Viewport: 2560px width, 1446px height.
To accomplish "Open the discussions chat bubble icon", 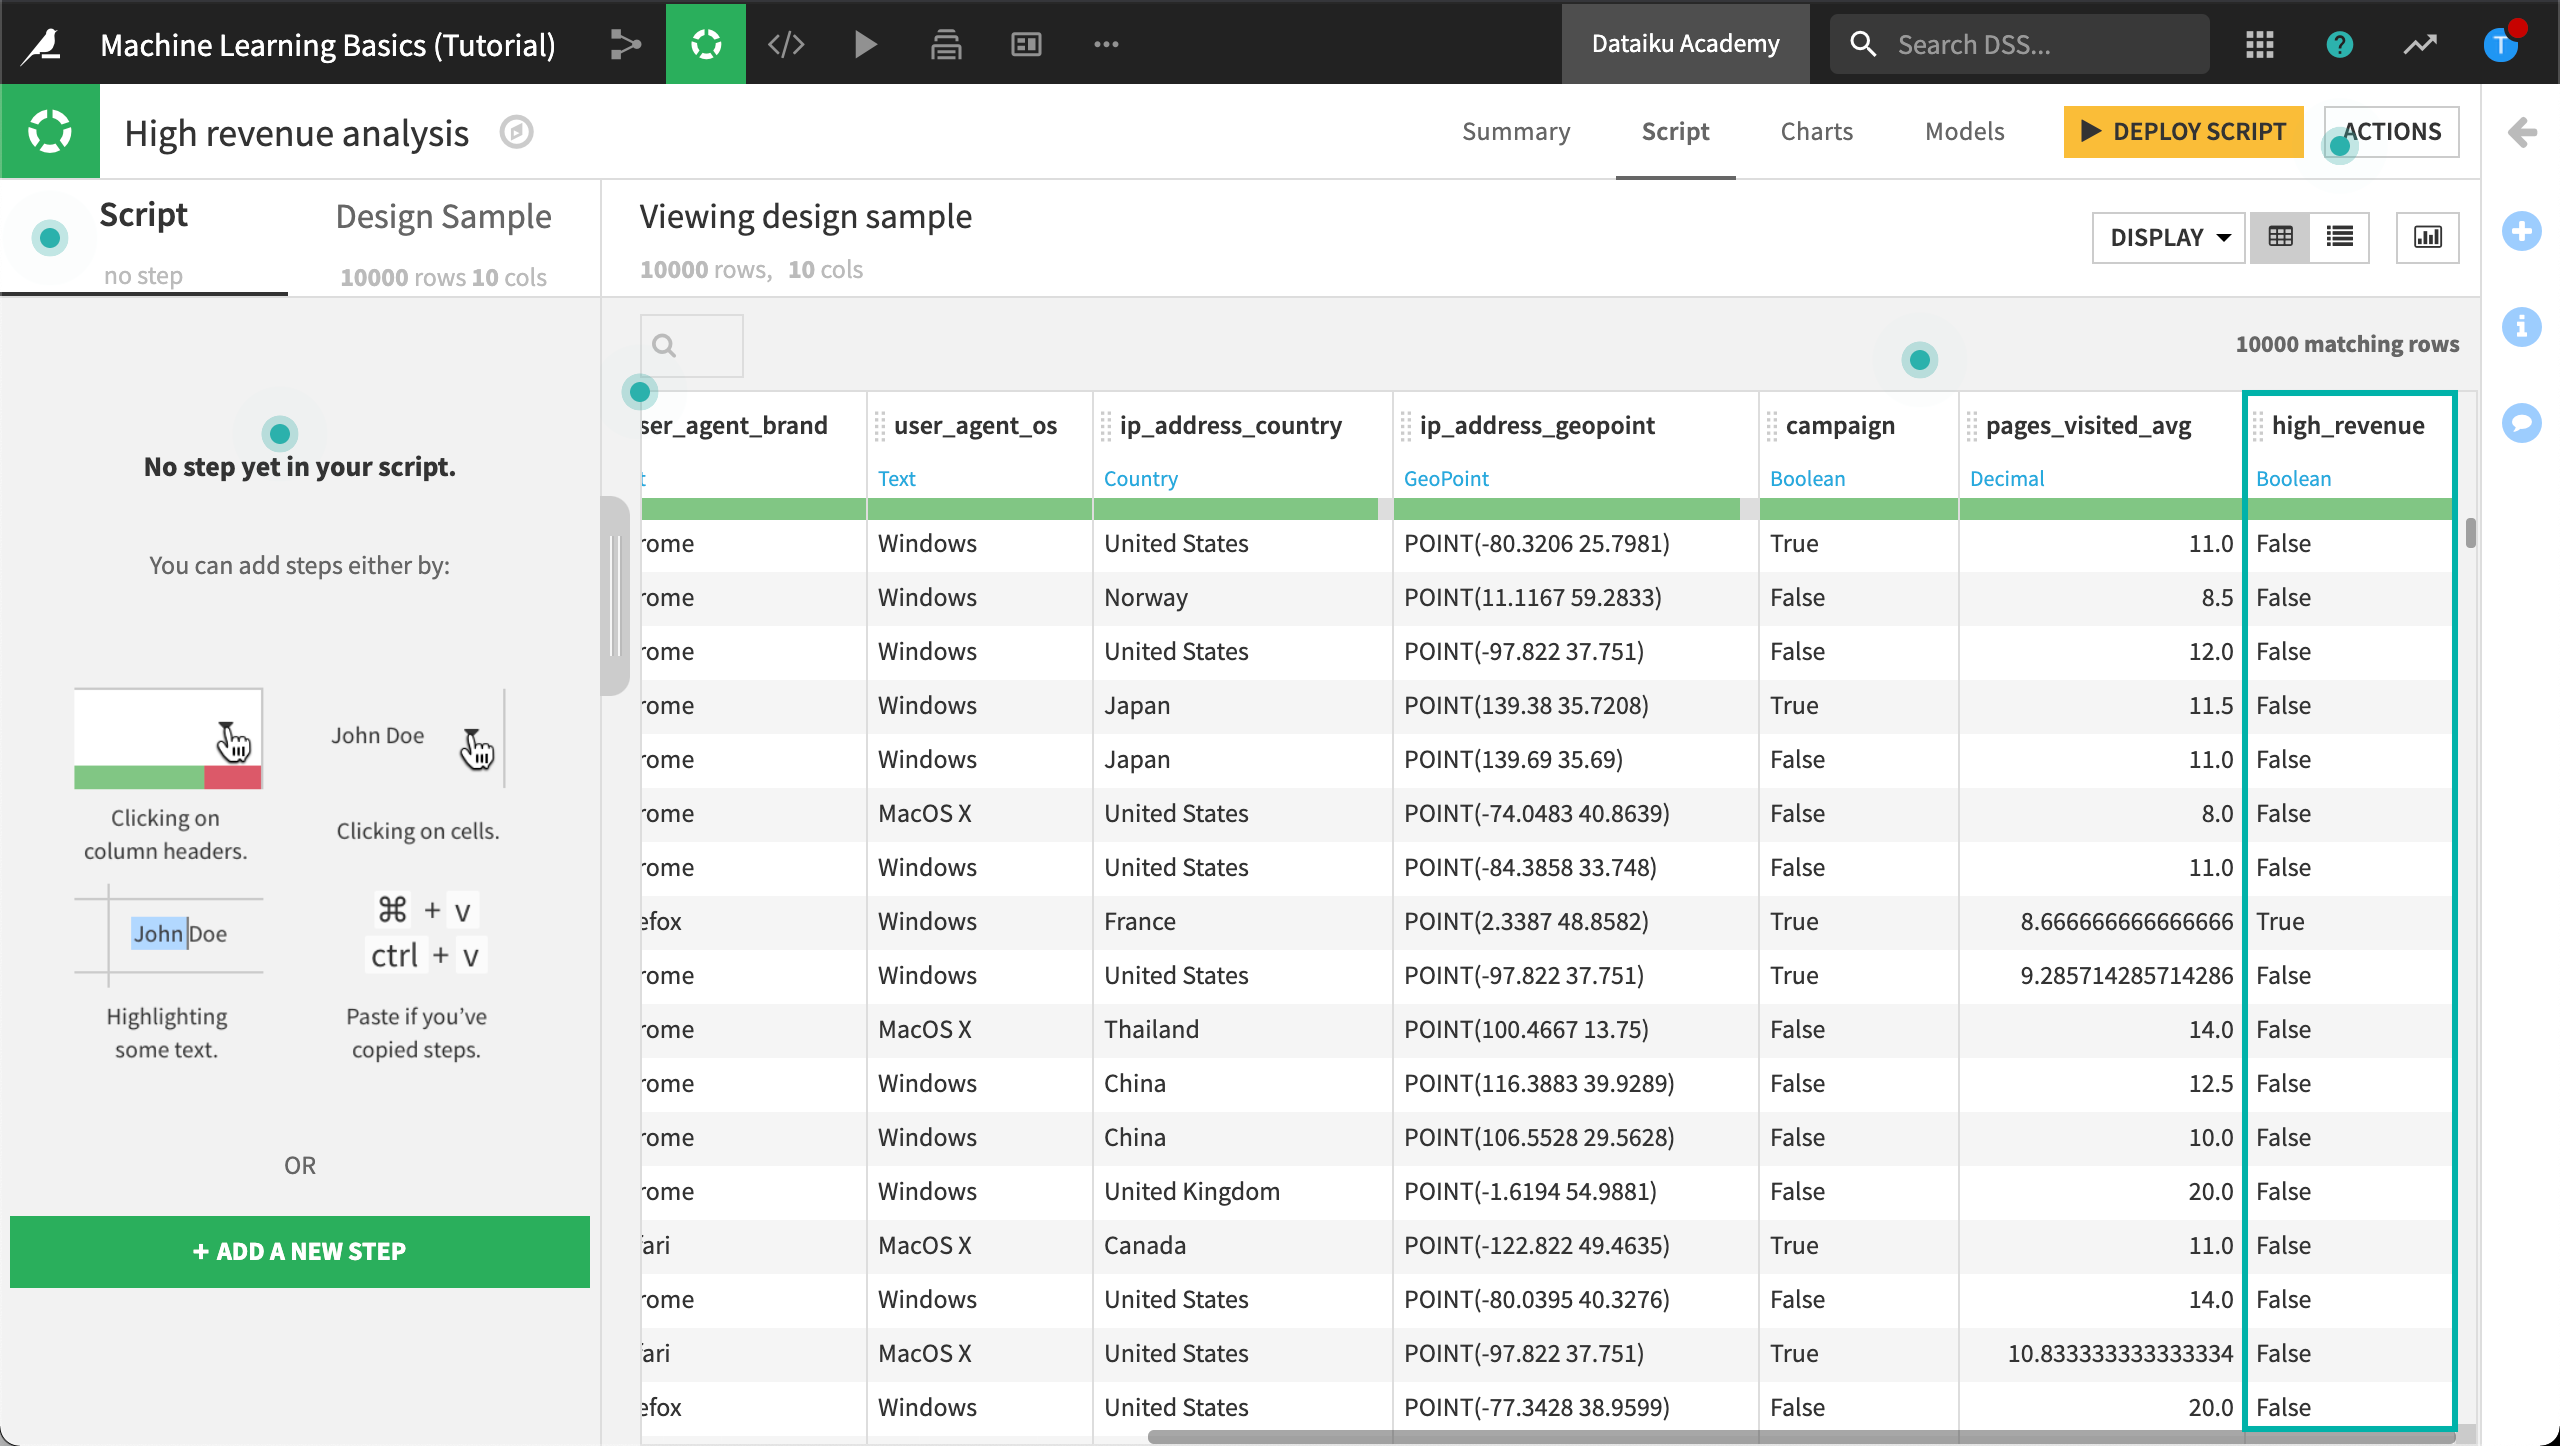I will click(x=2522, y=422).
